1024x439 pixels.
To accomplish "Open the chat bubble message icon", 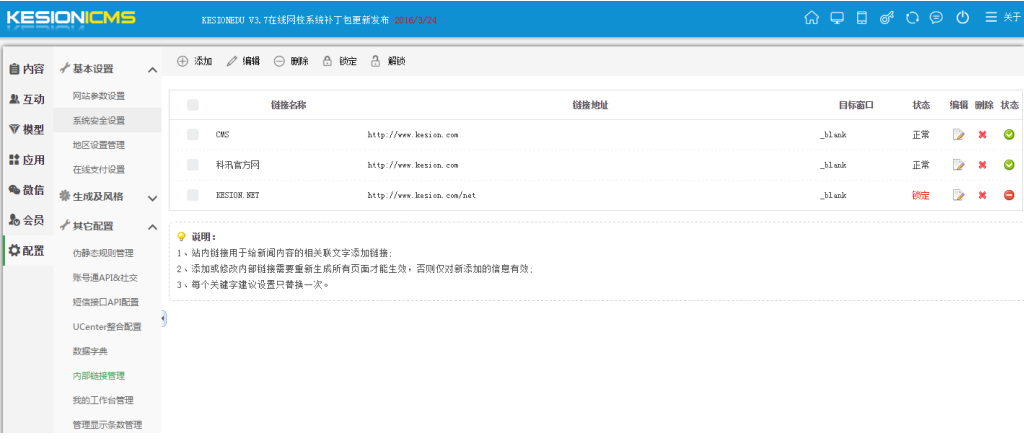I will [936, 17].
